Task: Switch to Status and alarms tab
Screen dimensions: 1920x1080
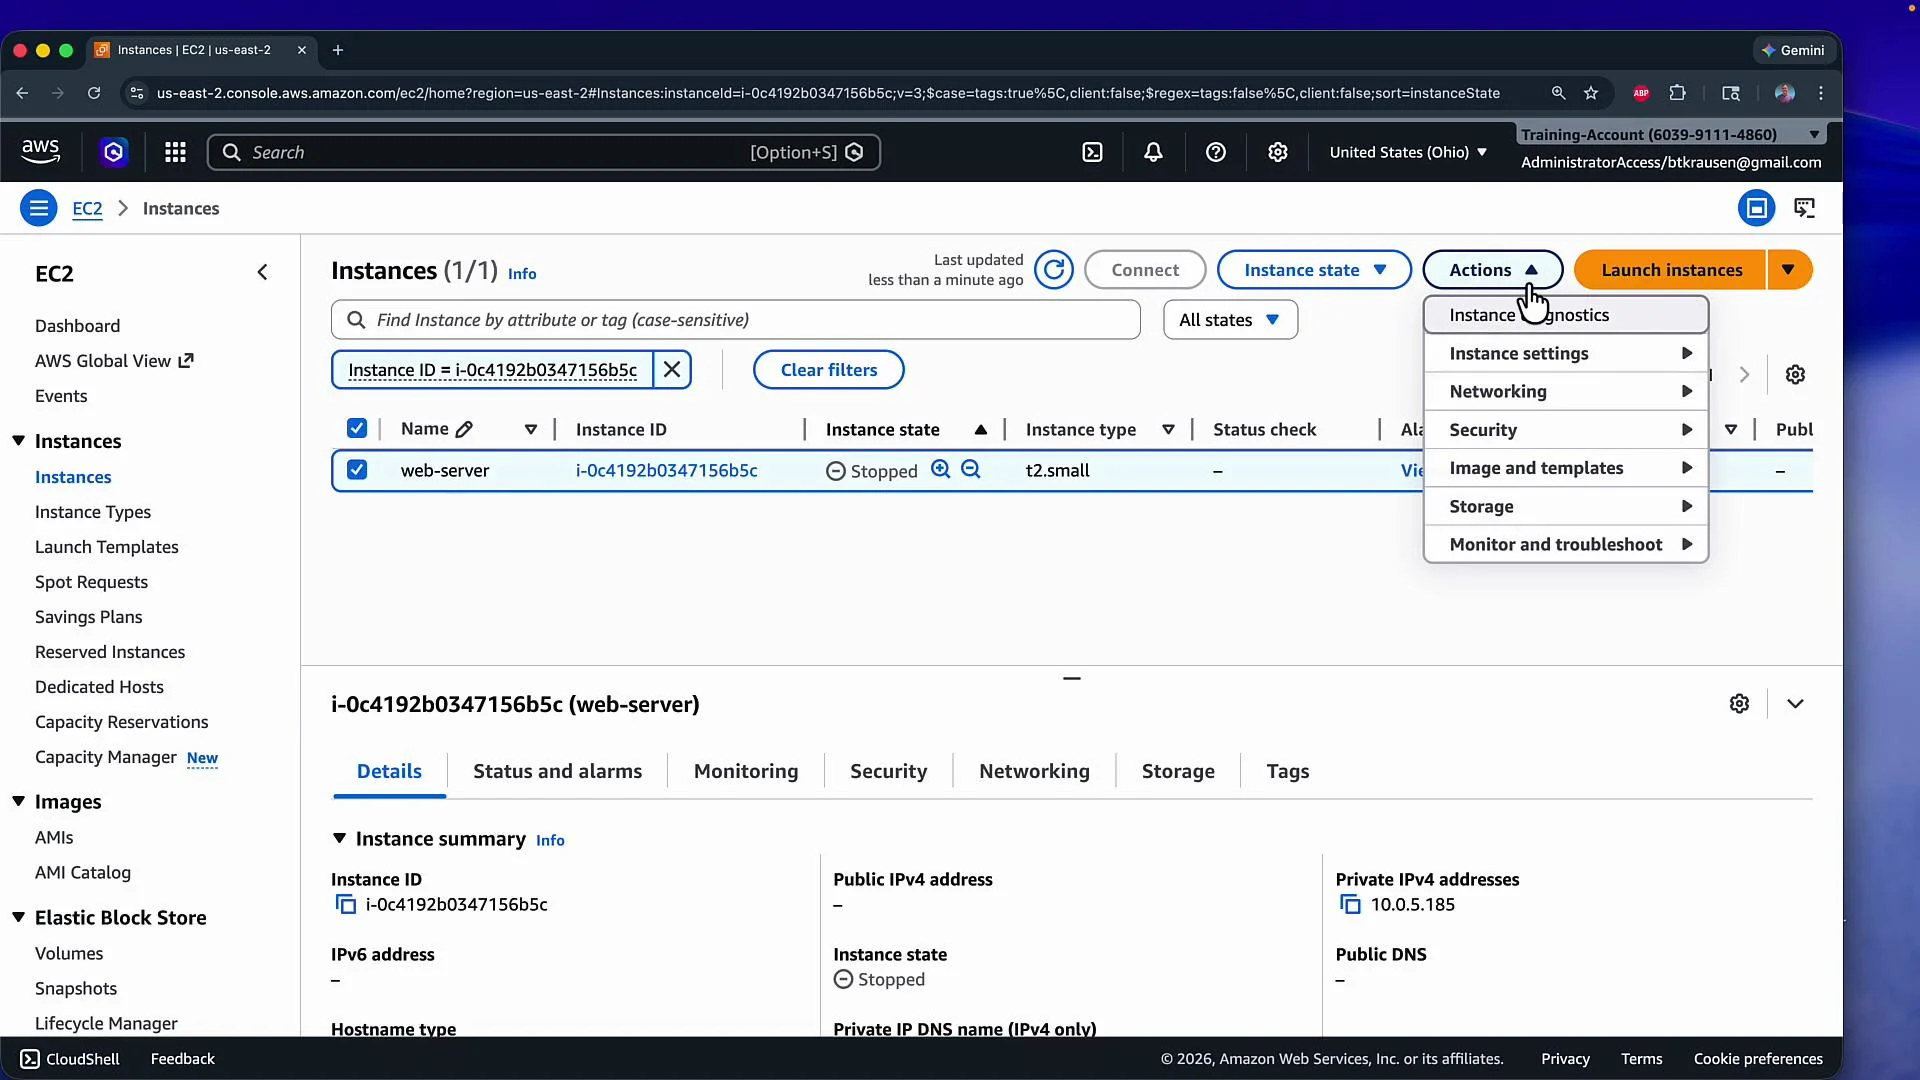Action: (557, 771)
